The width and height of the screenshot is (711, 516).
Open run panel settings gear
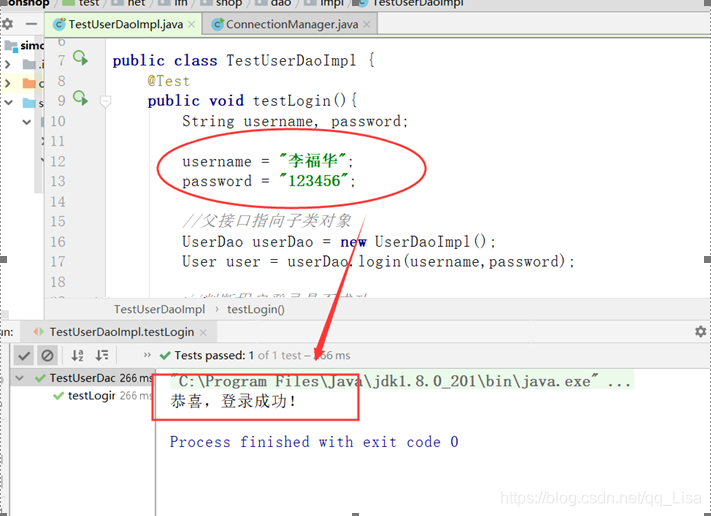click(x=700, y=331)
